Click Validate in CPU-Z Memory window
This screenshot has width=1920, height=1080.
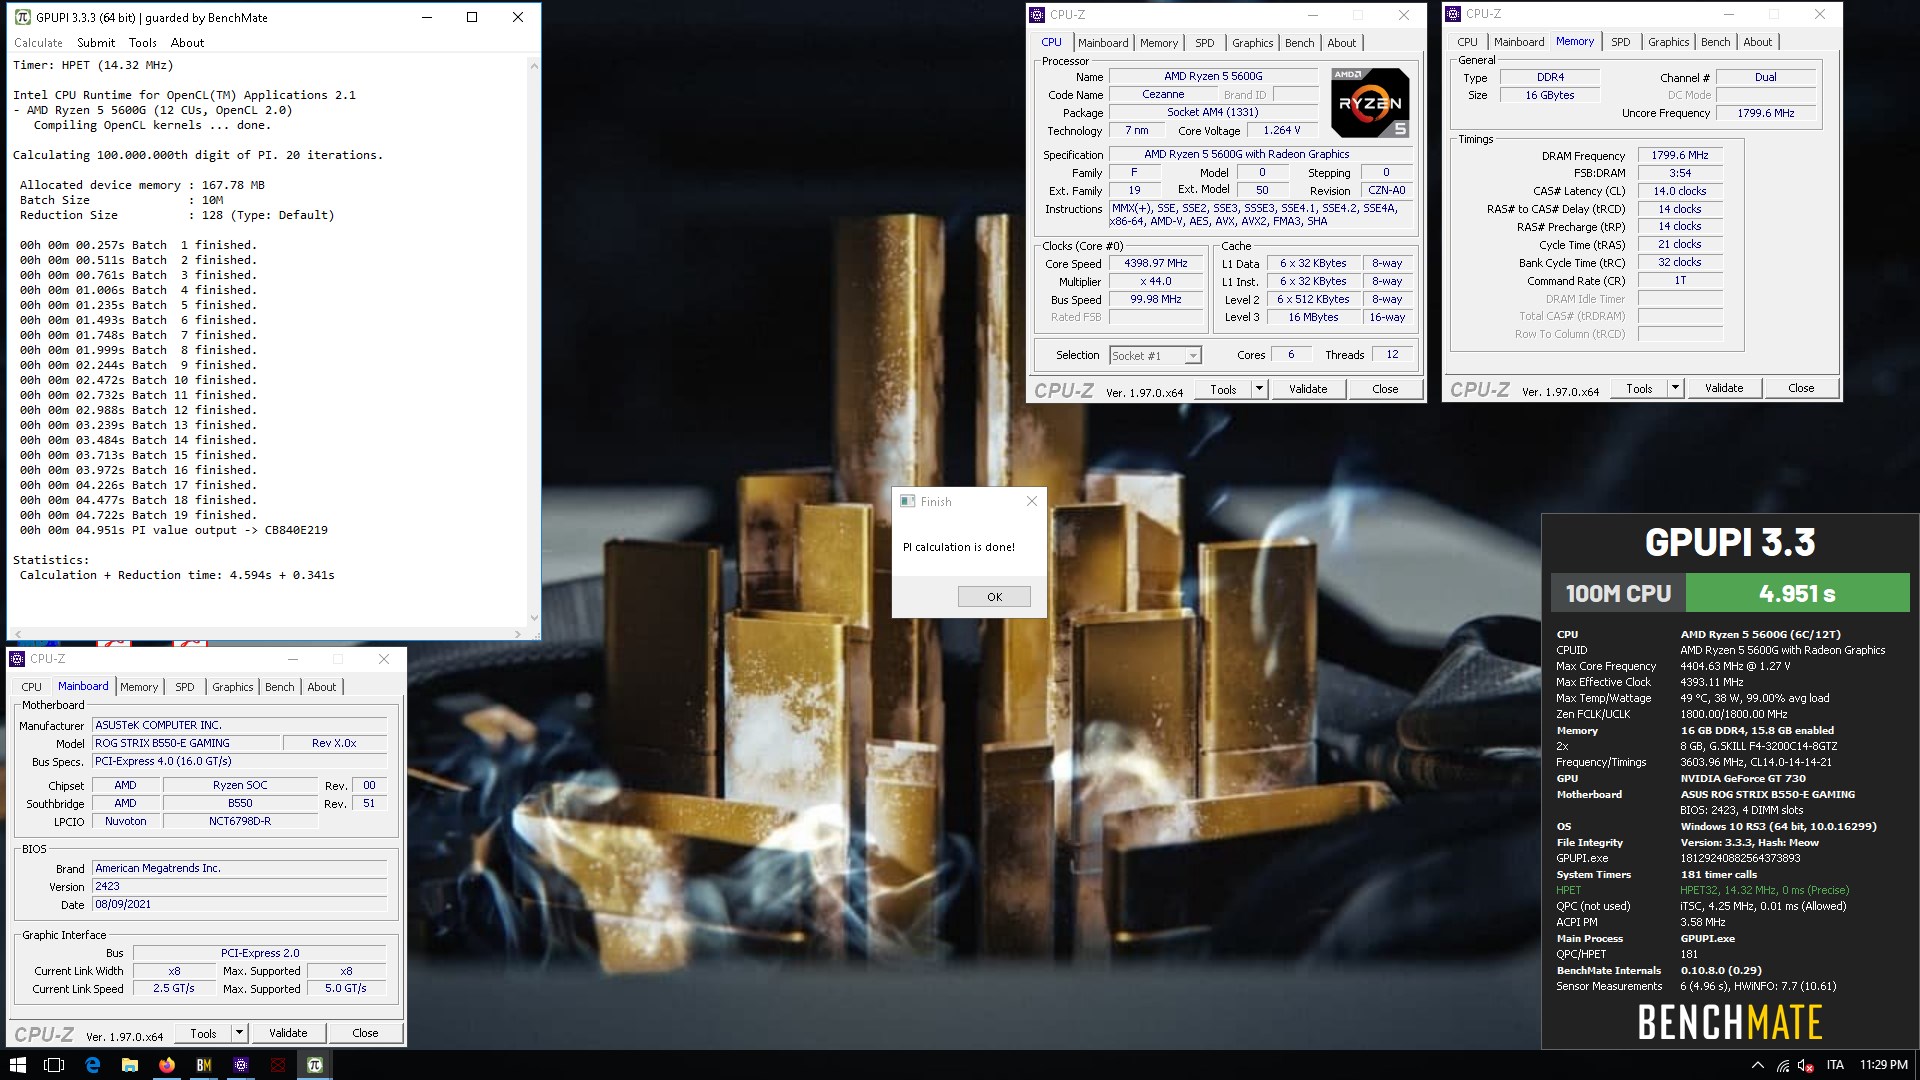(x=1723, y=388)
